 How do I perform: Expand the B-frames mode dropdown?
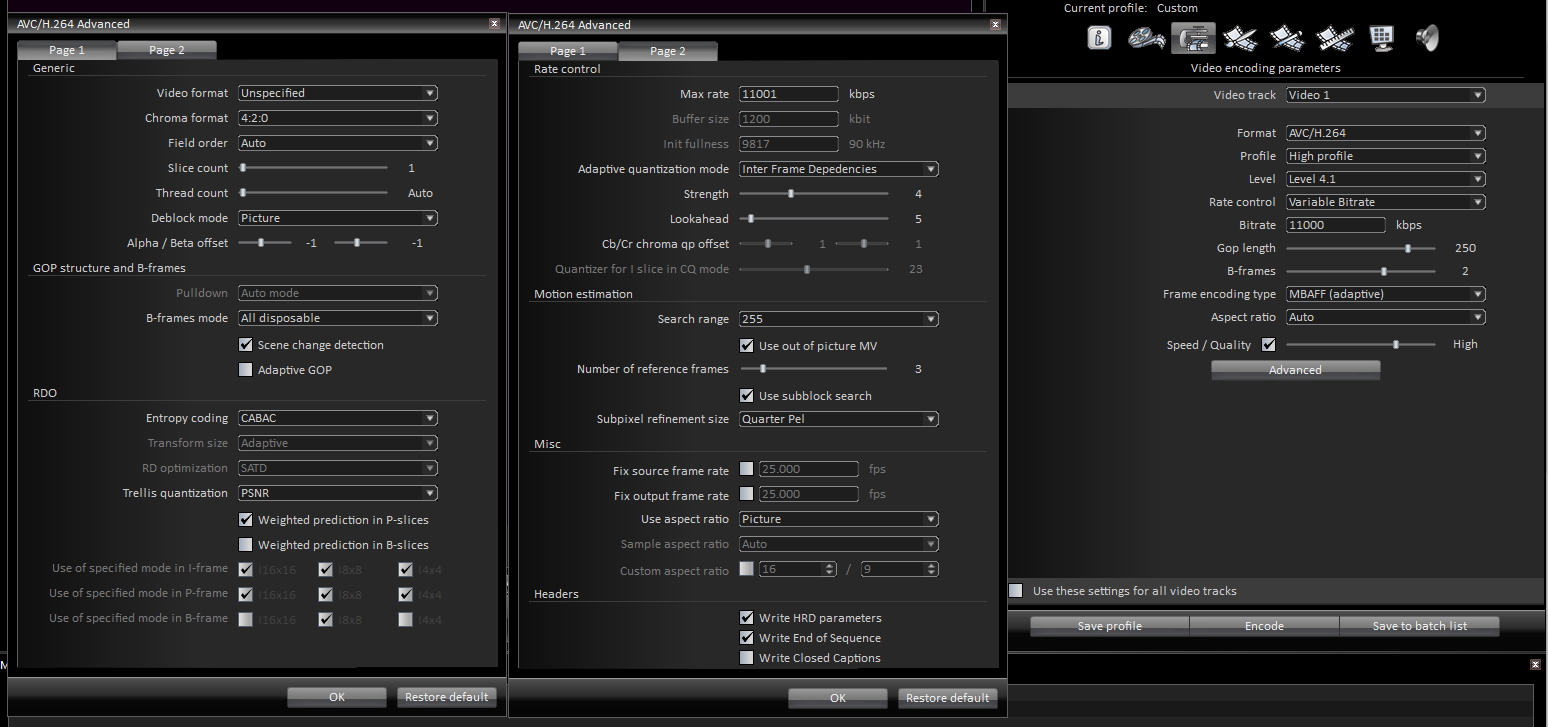pos(338,318)
